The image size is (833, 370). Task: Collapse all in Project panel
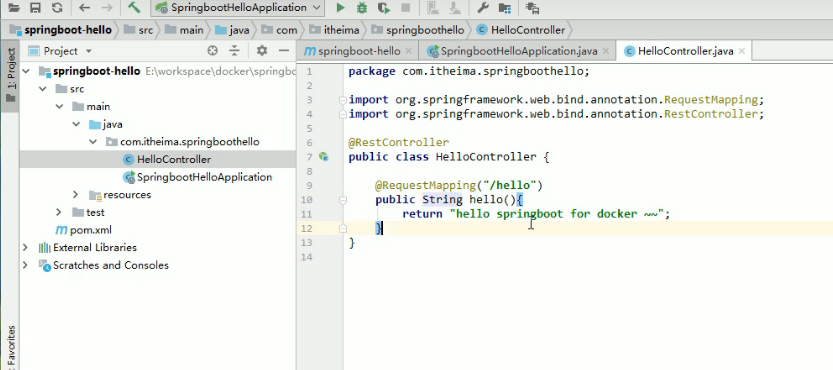(x=234, y=51)
